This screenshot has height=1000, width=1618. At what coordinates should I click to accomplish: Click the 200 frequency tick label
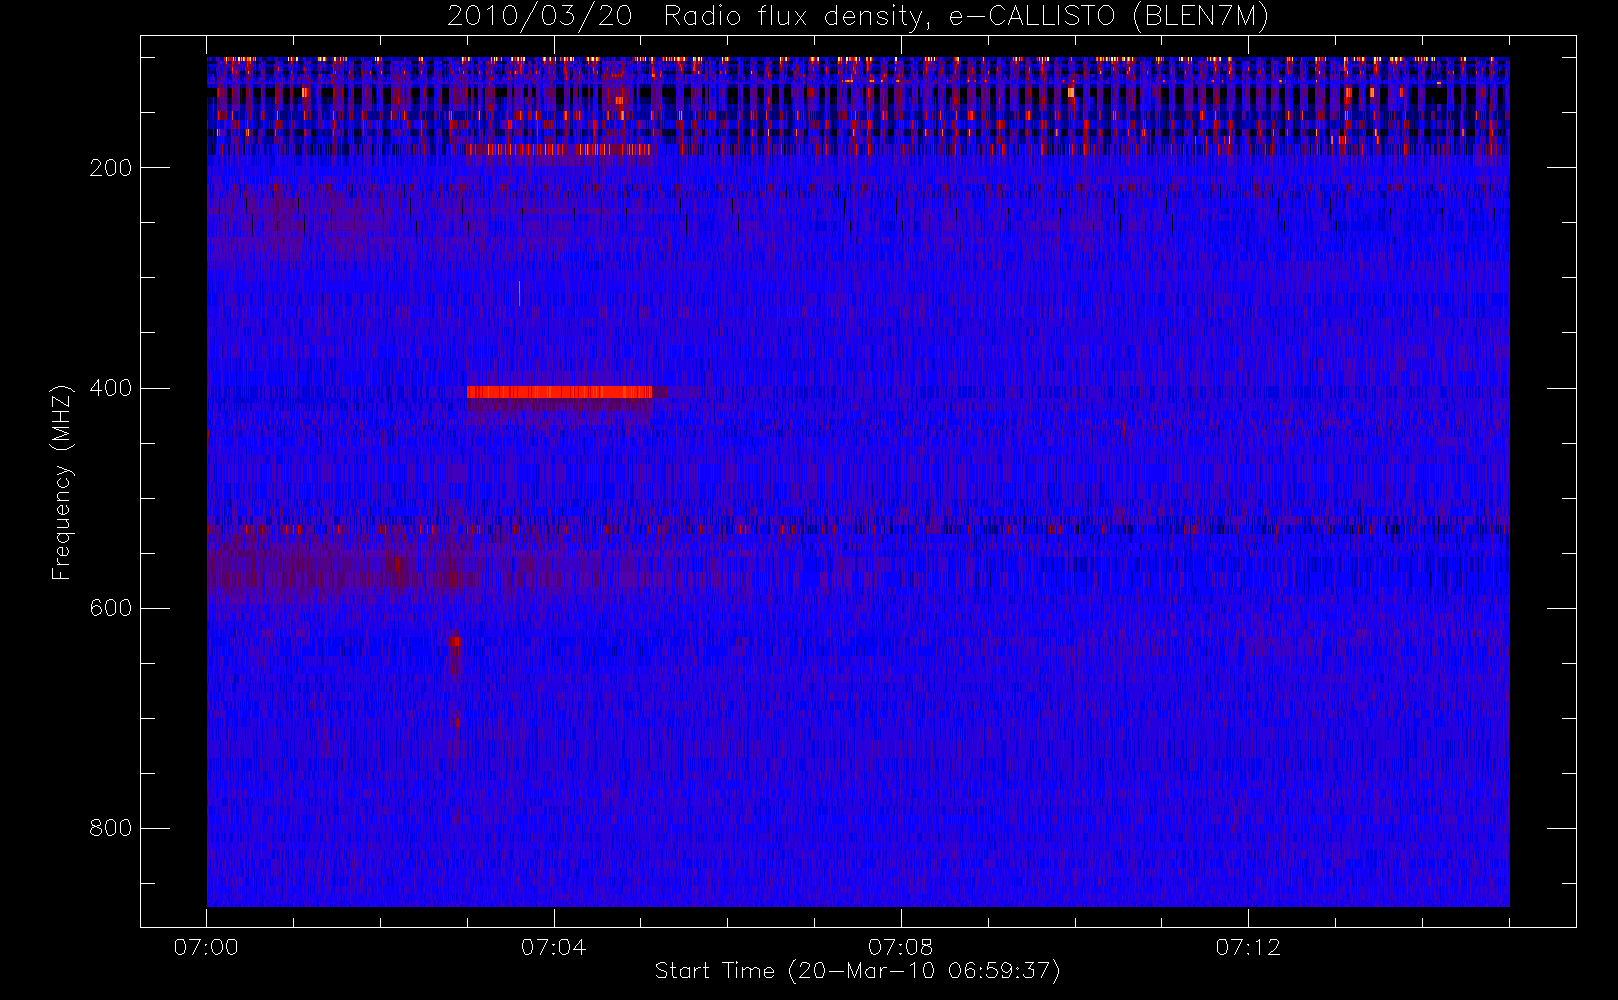tap(110, 168)
